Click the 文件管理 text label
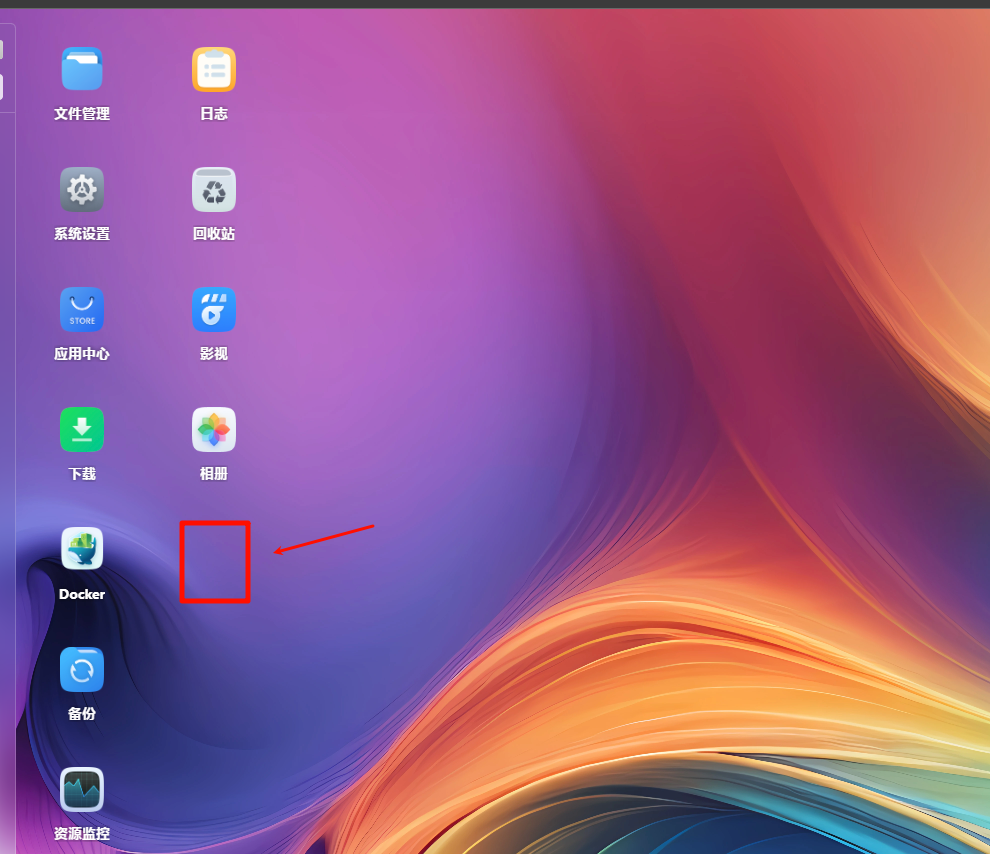Screen dimensions: 990x854 82,114
